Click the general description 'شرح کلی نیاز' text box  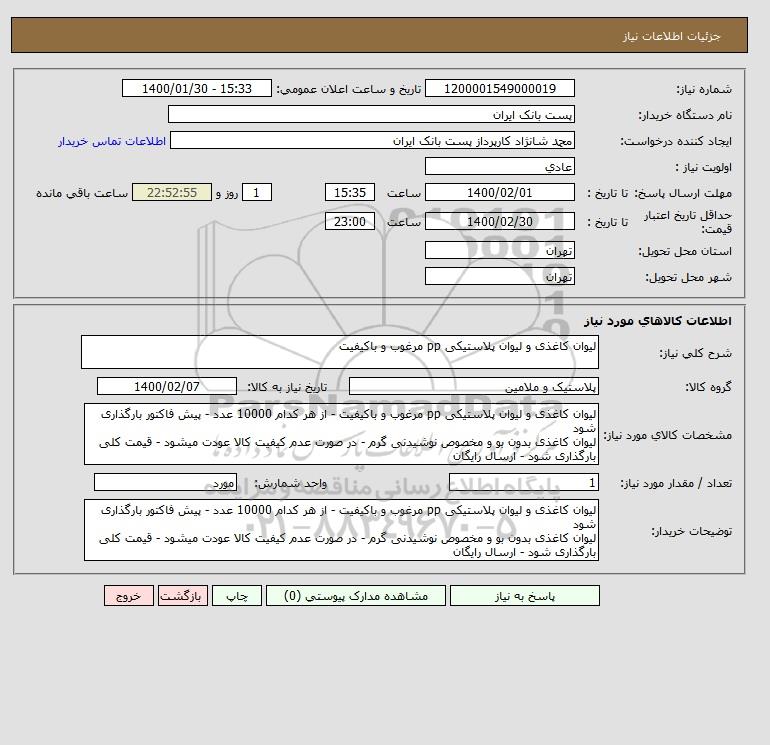[340, 352]
